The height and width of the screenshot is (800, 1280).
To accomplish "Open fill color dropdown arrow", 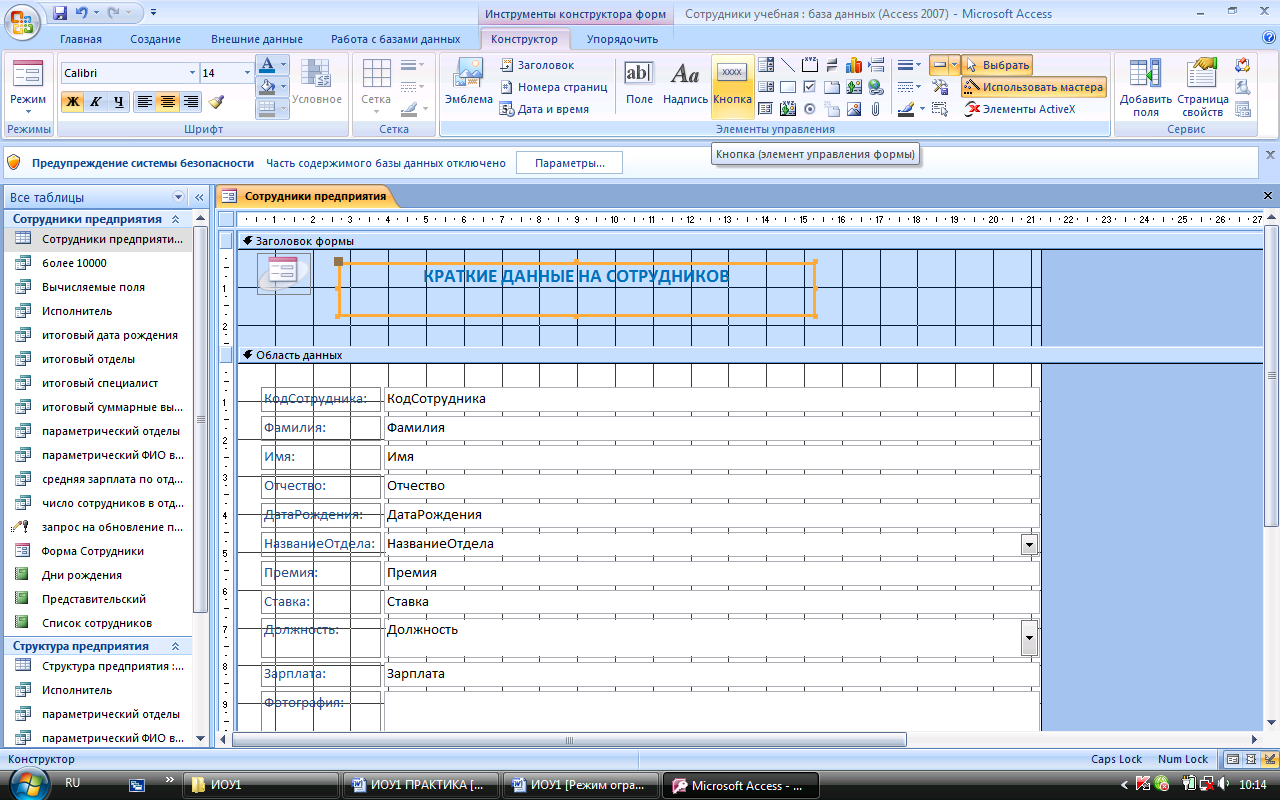I will 283,86.
